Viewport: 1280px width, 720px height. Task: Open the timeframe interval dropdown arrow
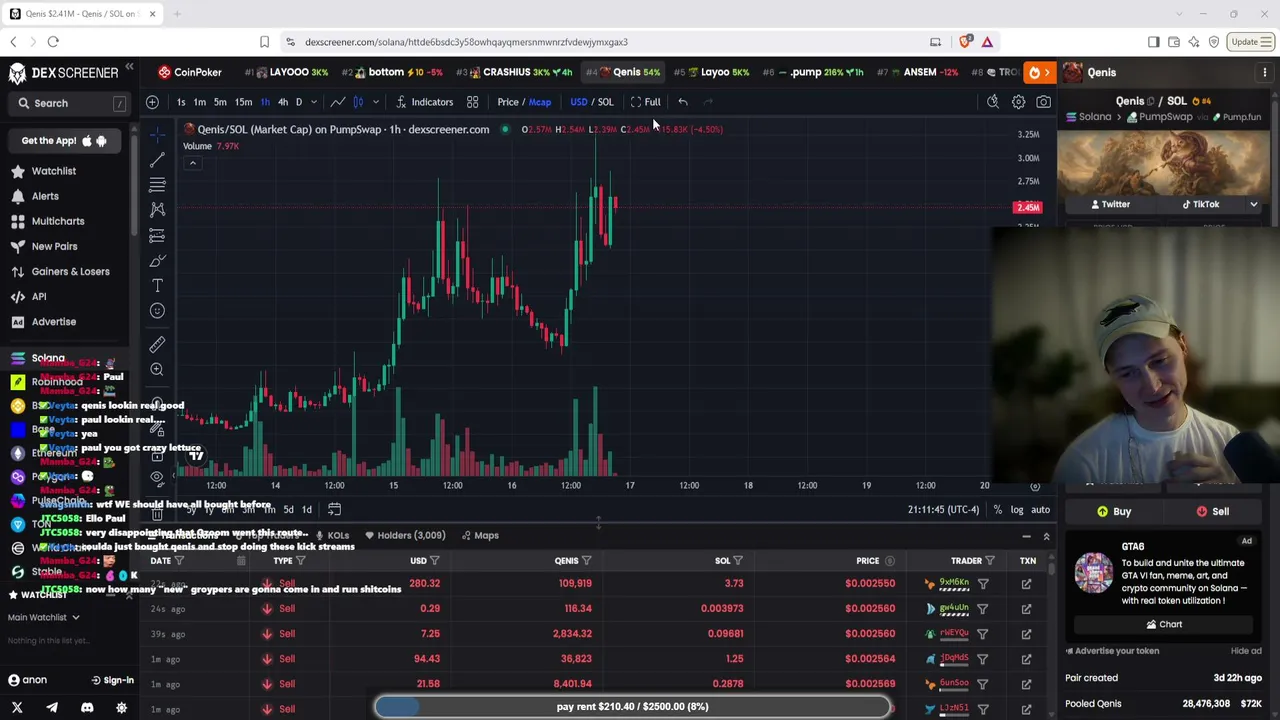[x=313, y=102]
